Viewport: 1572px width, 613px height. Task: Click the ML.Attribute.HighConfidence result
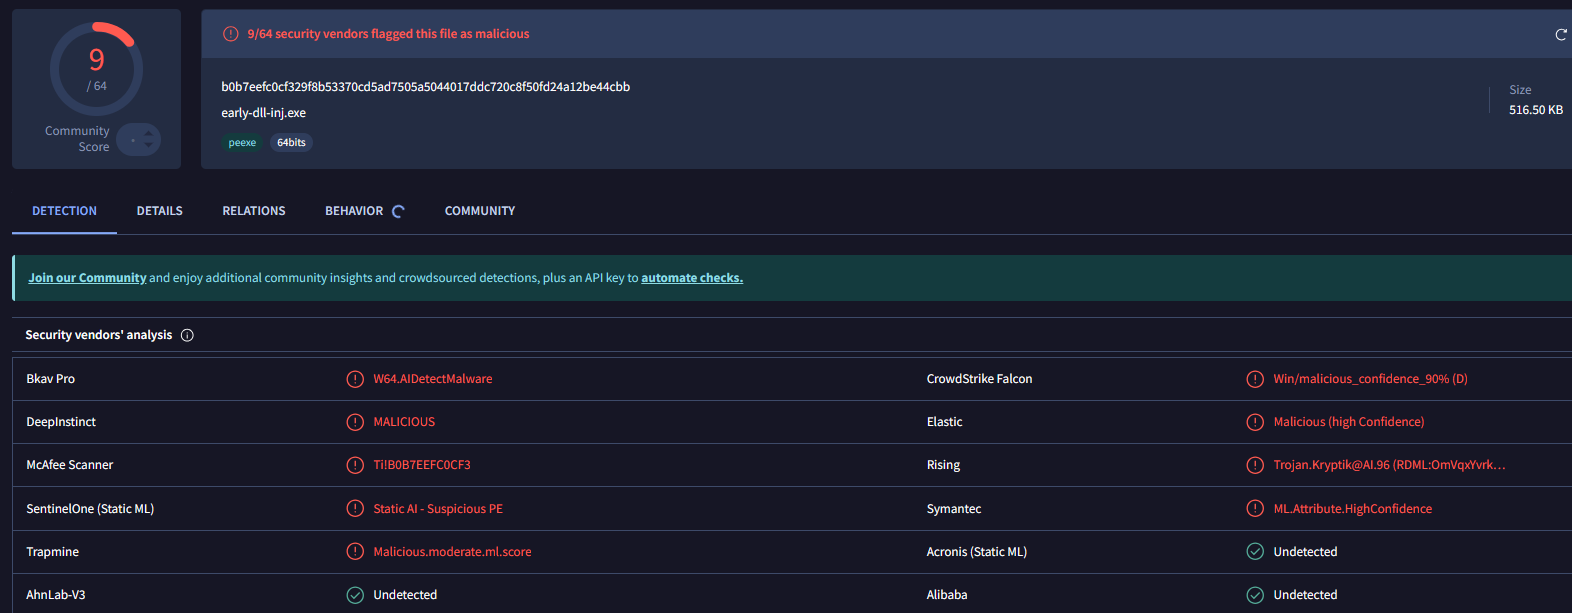1353,509
